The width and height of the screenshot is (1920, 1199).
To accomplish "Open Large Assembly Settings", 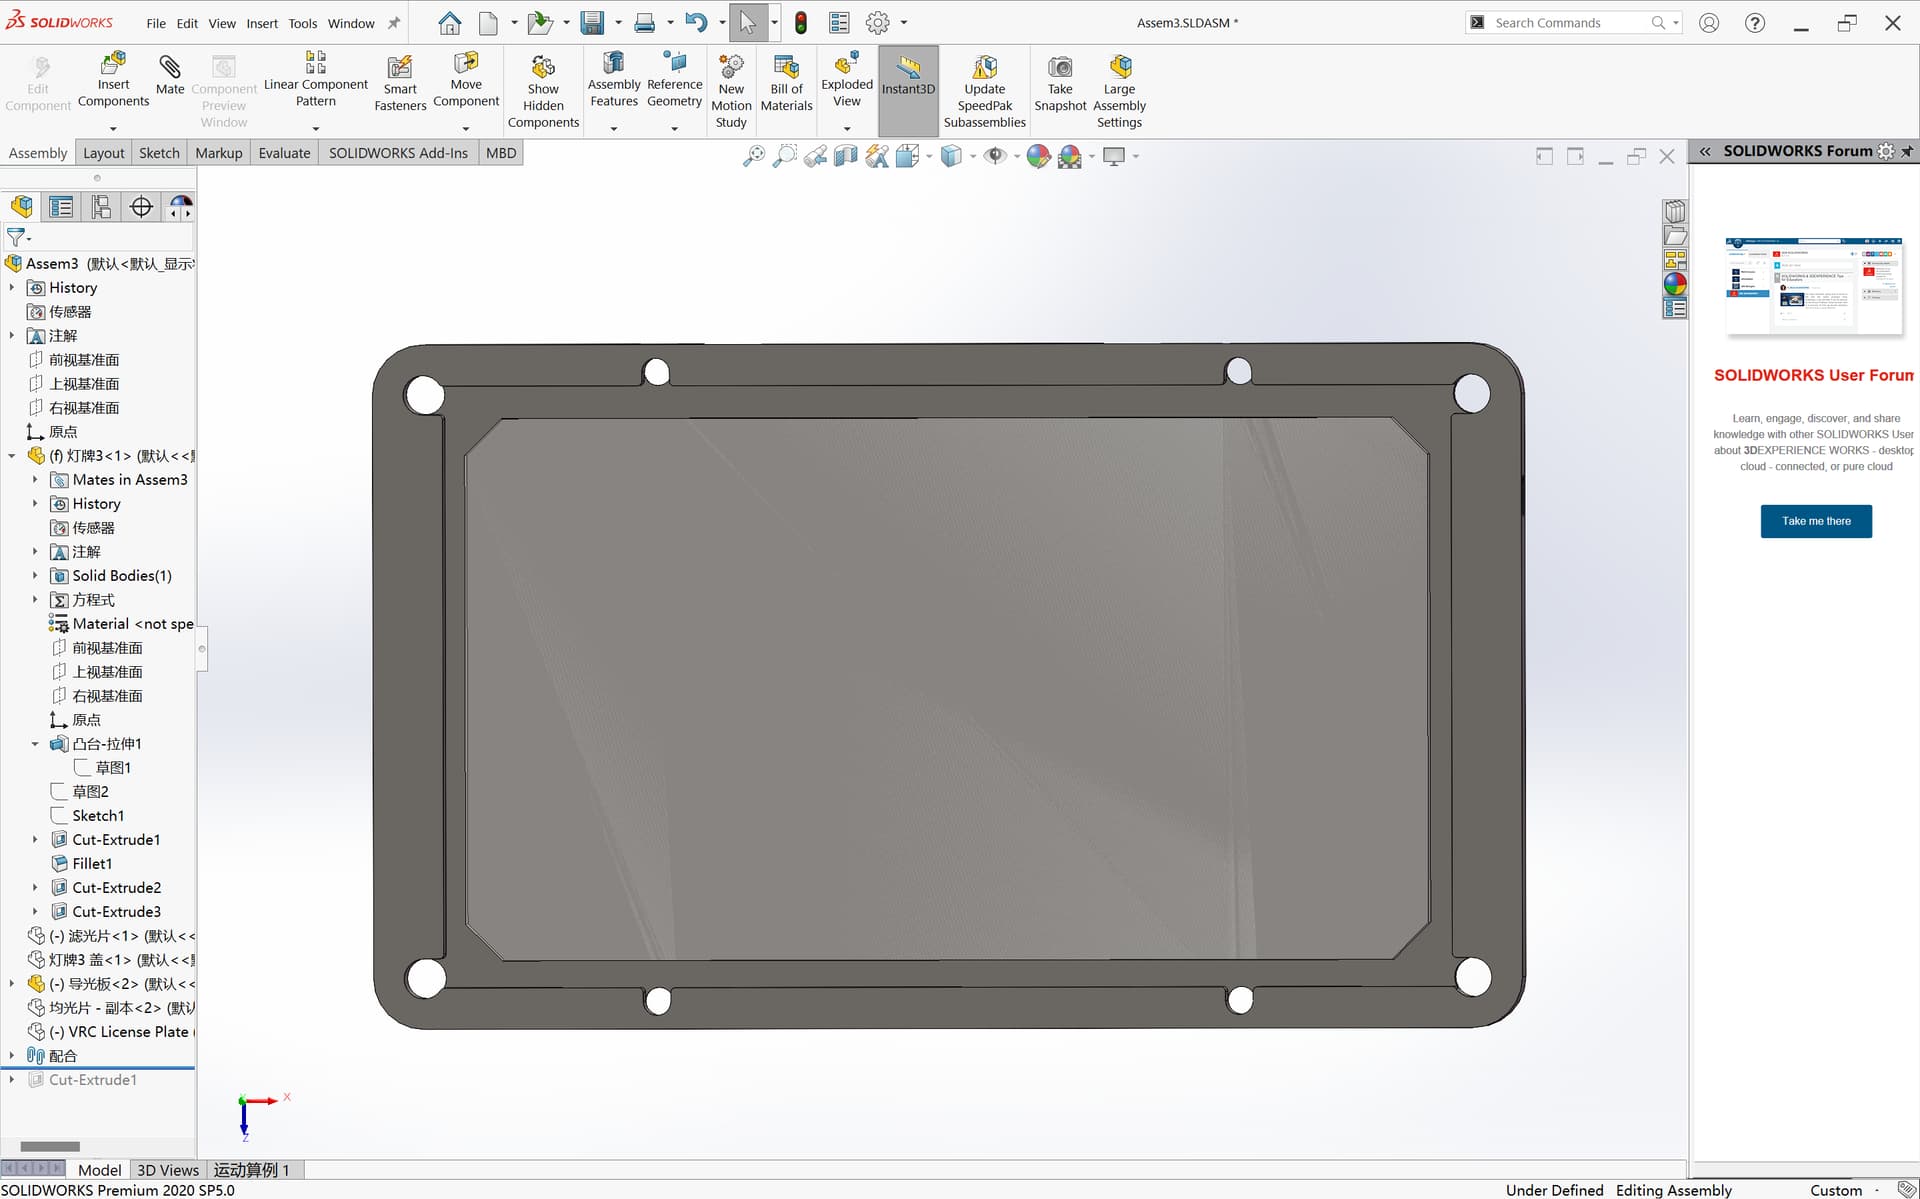I will pyautogui.click(x=1119, y=92).
